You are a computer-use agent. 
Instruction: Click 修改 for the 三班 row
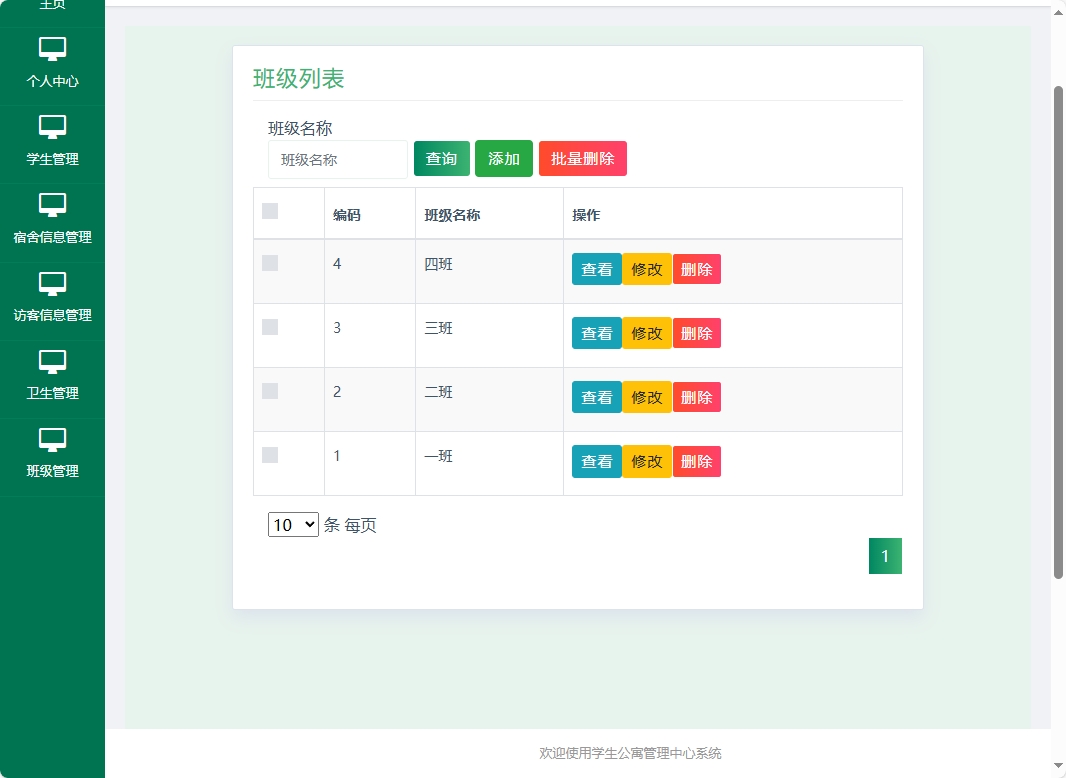(646, 333)
